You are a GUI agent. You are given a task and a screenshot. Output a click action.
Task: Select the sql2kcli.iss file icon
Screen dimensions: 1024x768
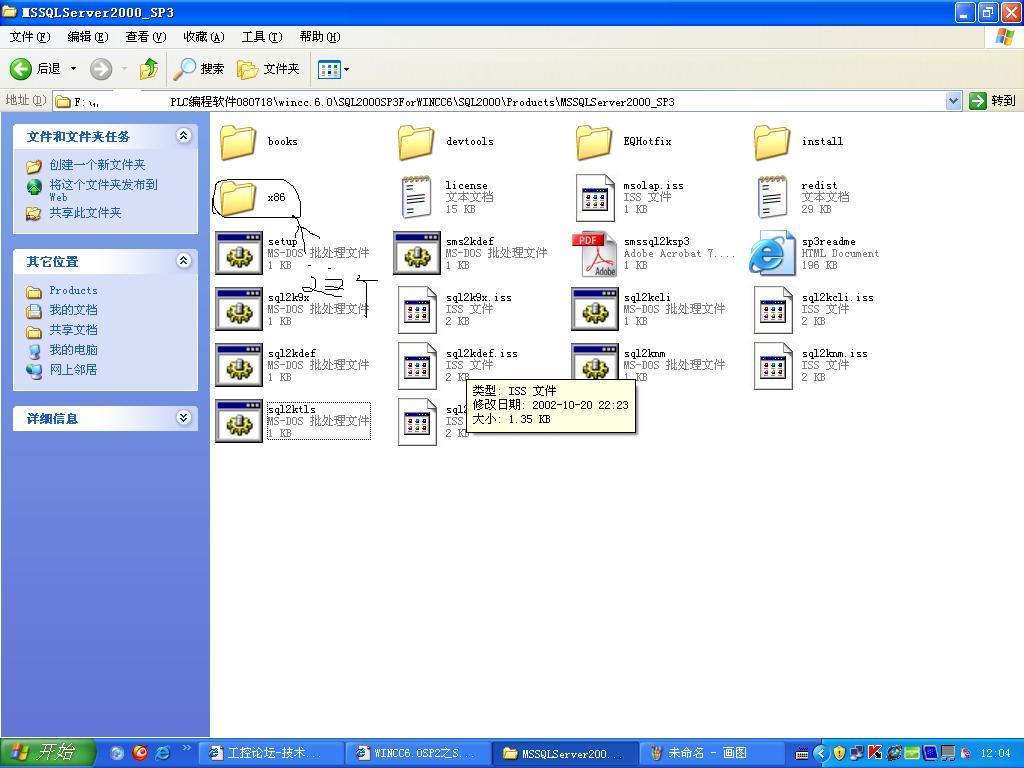tap(773, 310)
